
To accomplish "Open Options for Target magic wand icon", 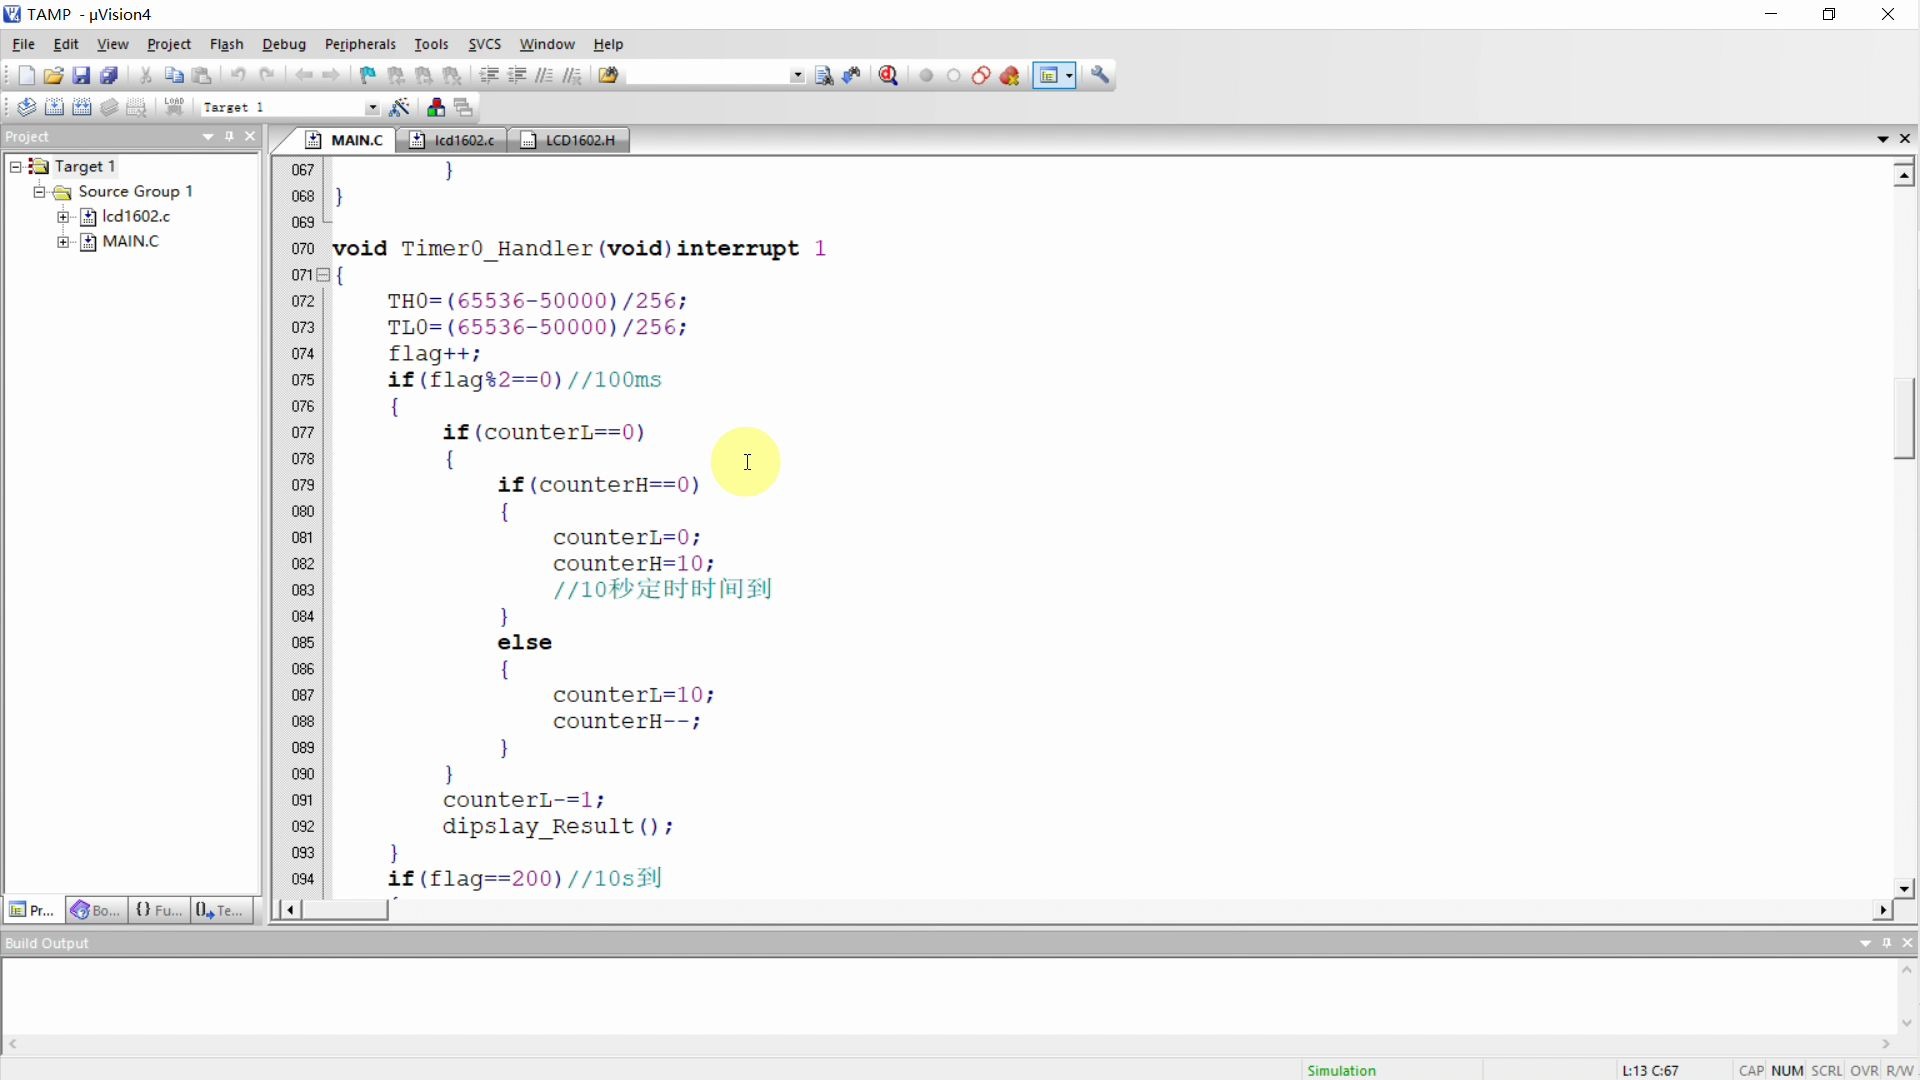I will click(x=400, y=108).
